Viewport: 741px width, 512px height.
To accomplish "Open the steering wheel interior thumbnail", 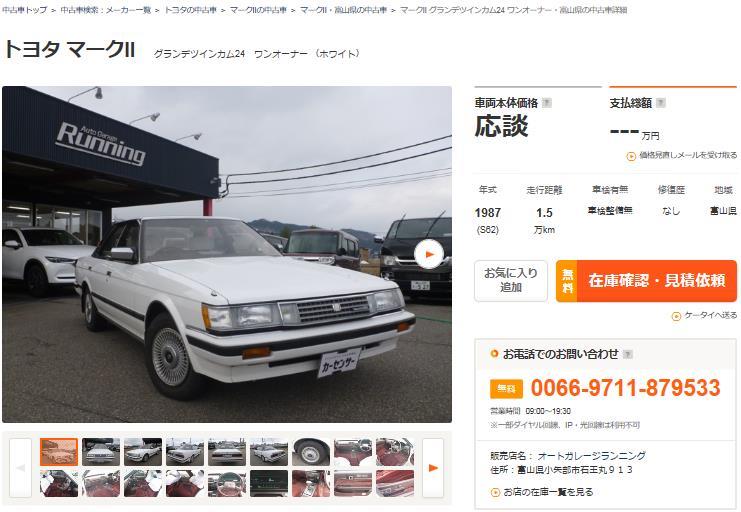I will 227,483.
